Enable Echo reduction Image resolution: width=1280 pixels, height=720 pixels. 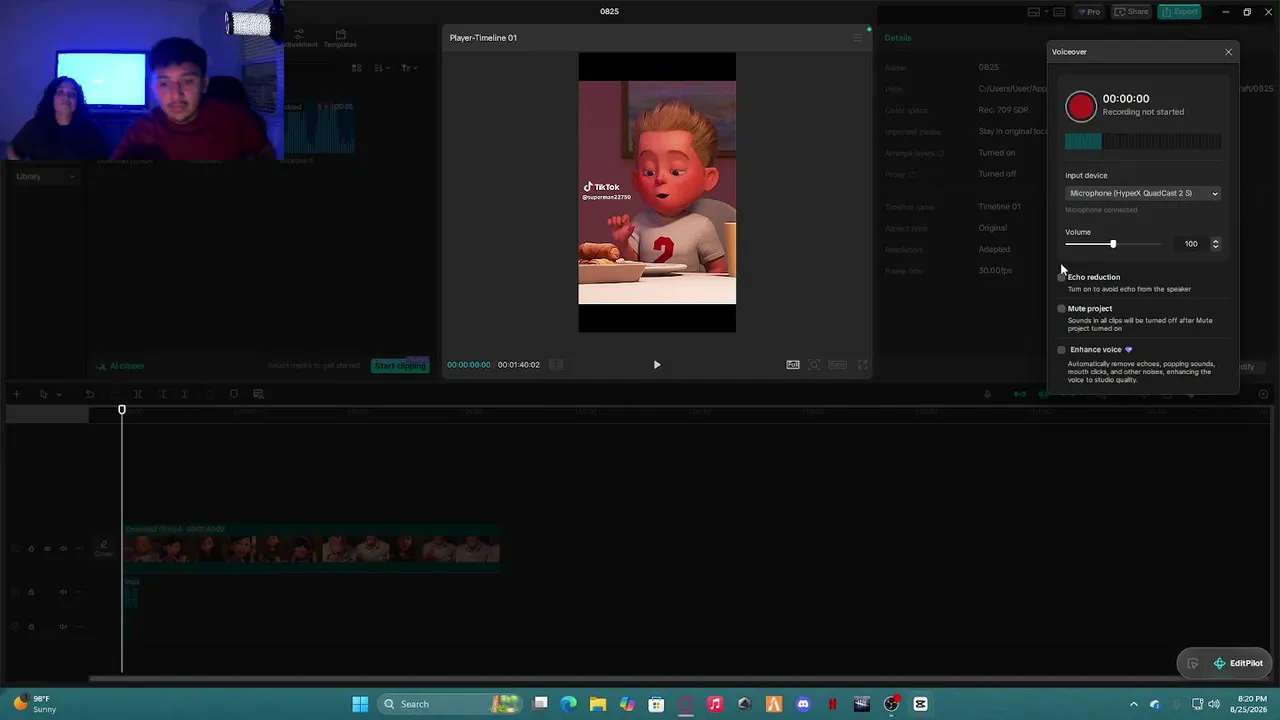pyautogui.click(x=1062, y=277)
